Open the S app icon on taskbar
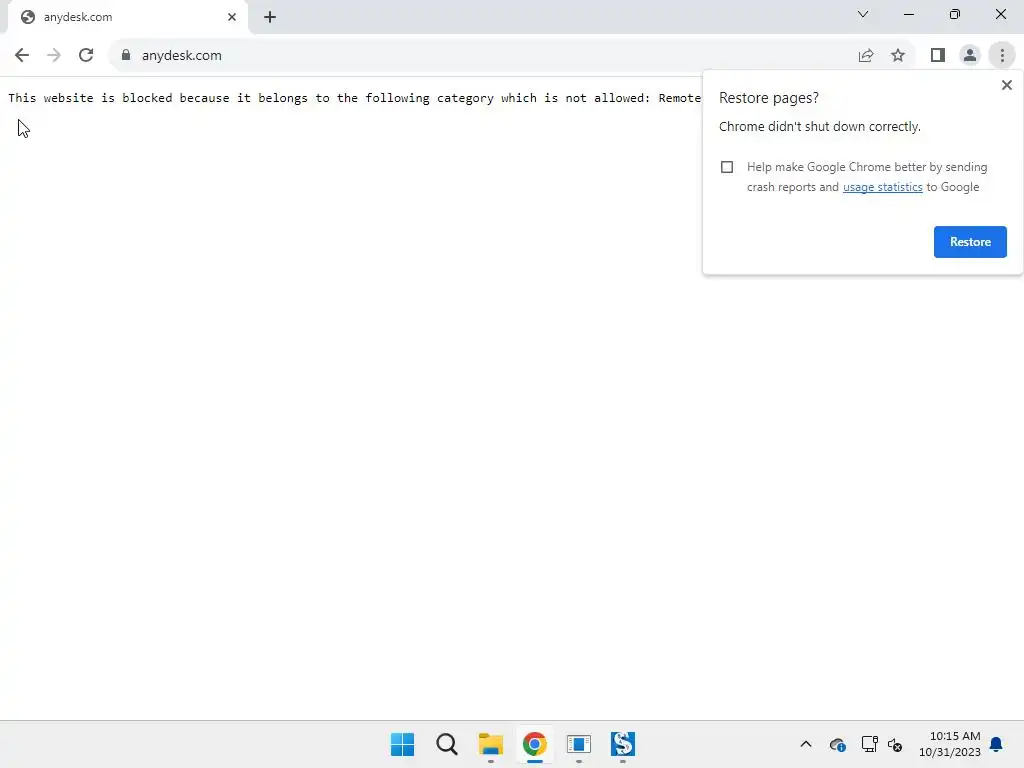This screenshot has height=768, width=1024. click(622, 744)
